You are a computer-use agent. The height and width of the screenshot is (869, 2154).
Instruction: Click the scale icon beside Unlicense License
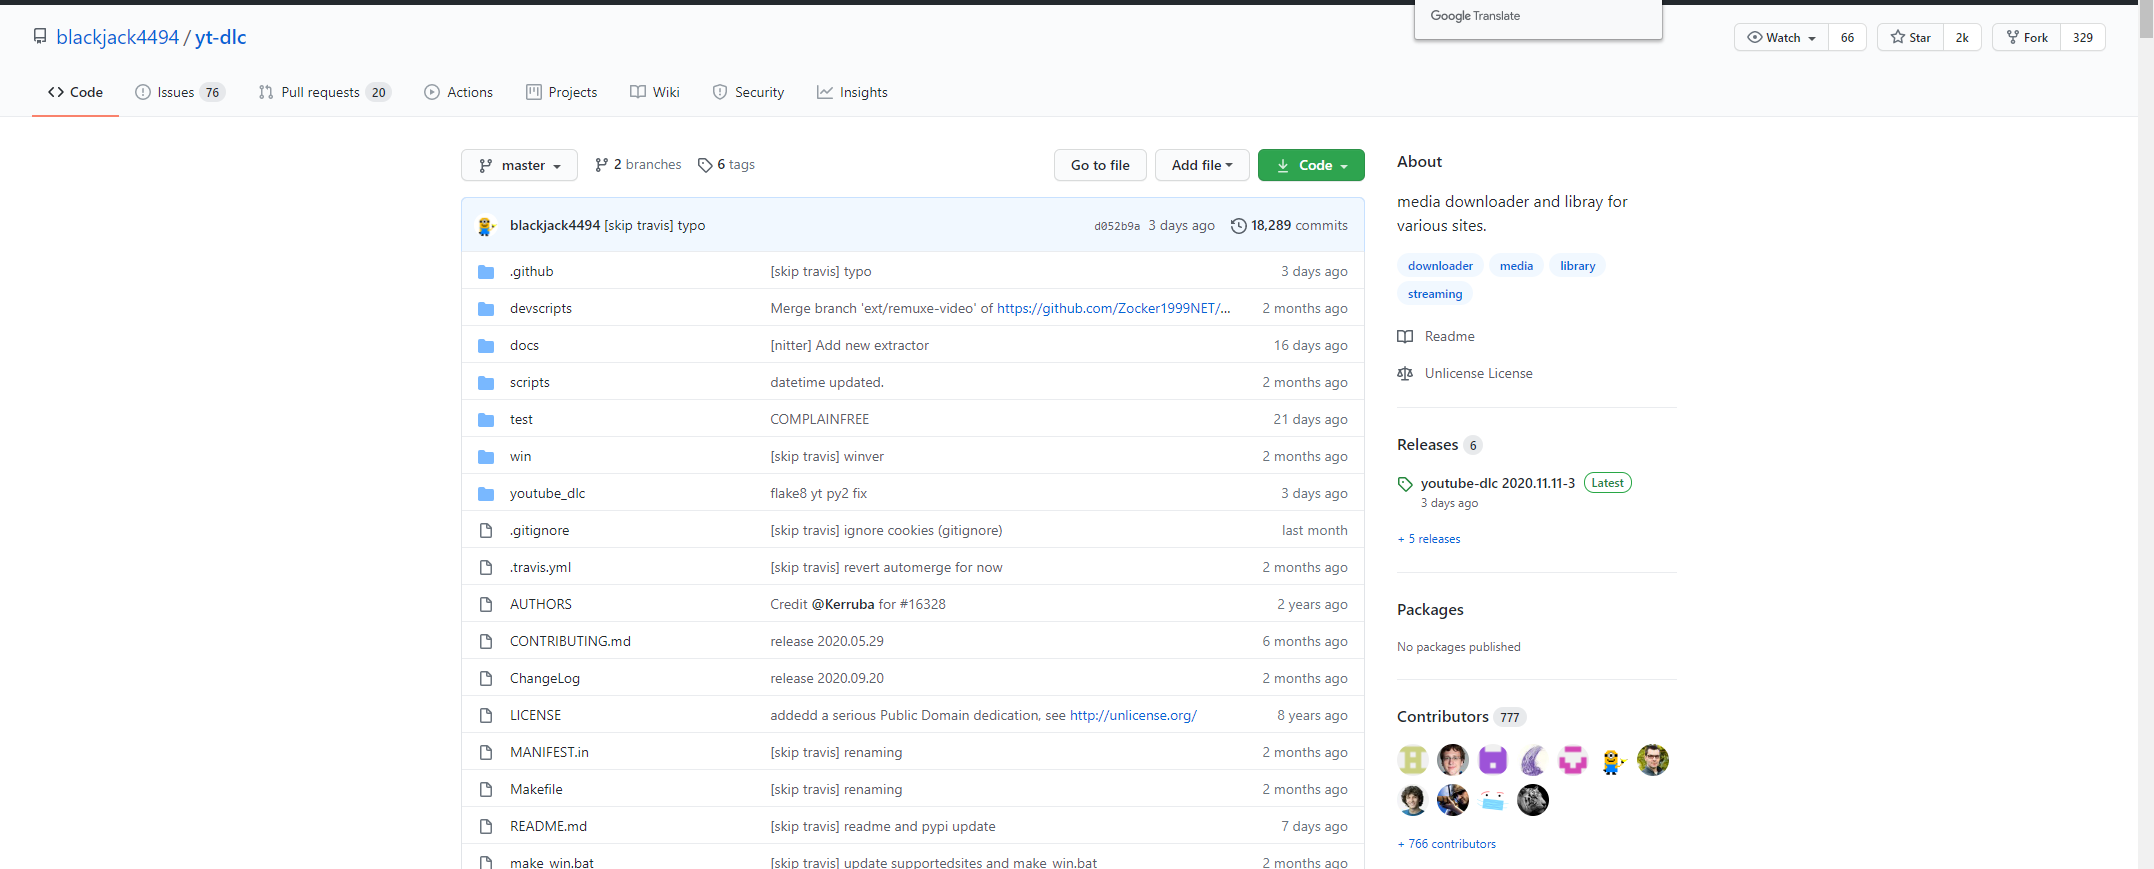[x=1405, y=374]
